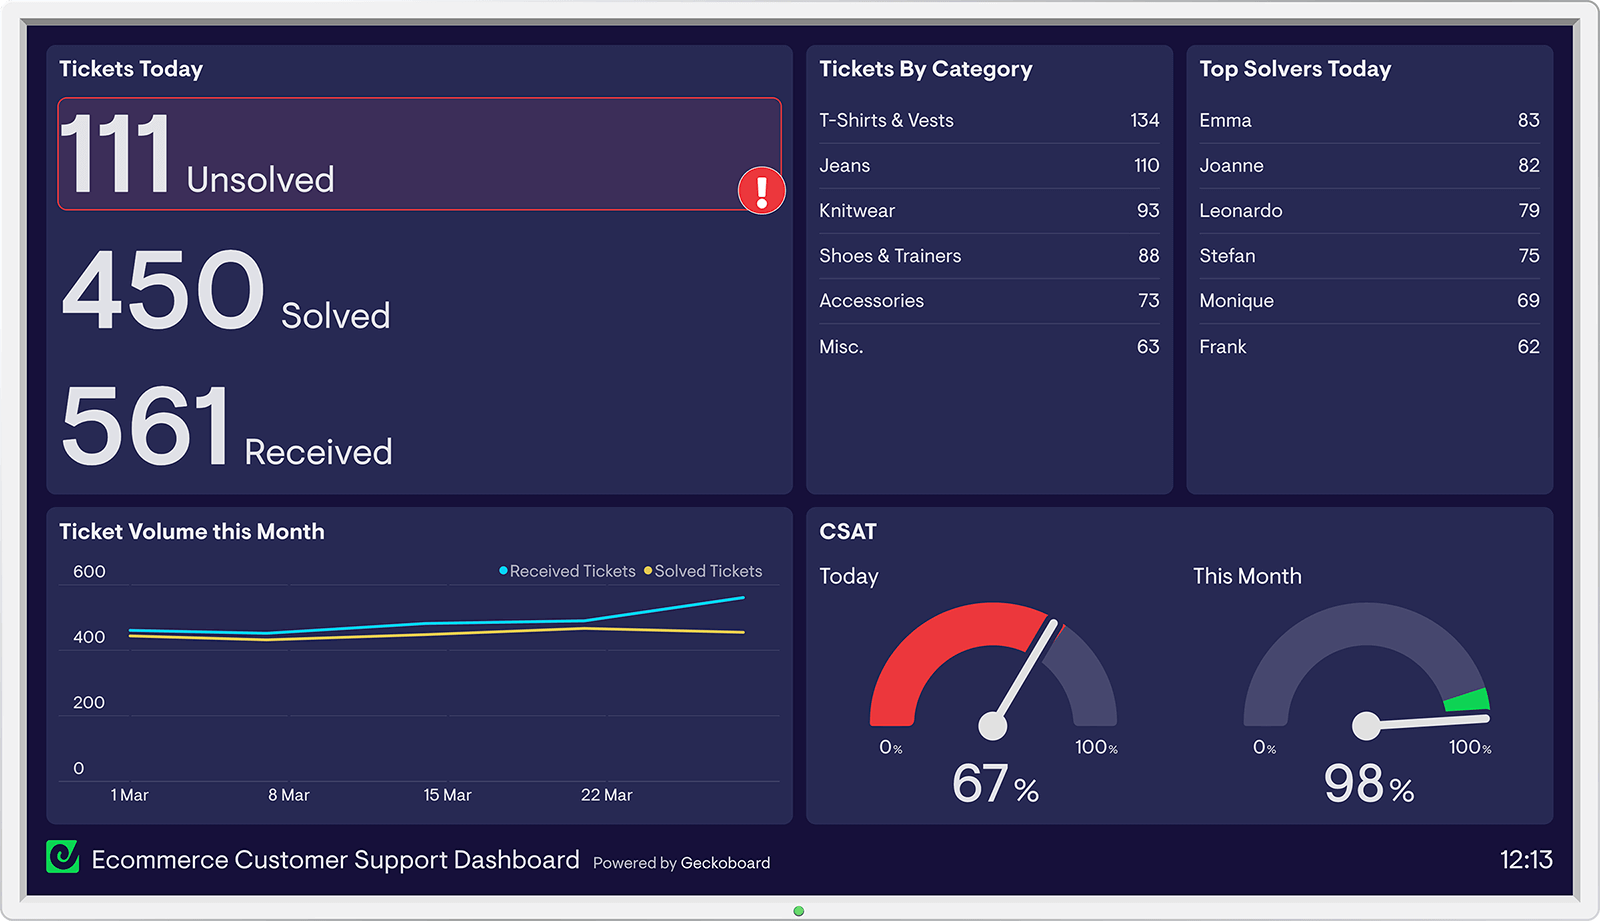Screen dimensions: 1600x921
Task: Click the Ecommerce Customer Support Dashboard title
Action: [x=336, y=859]
